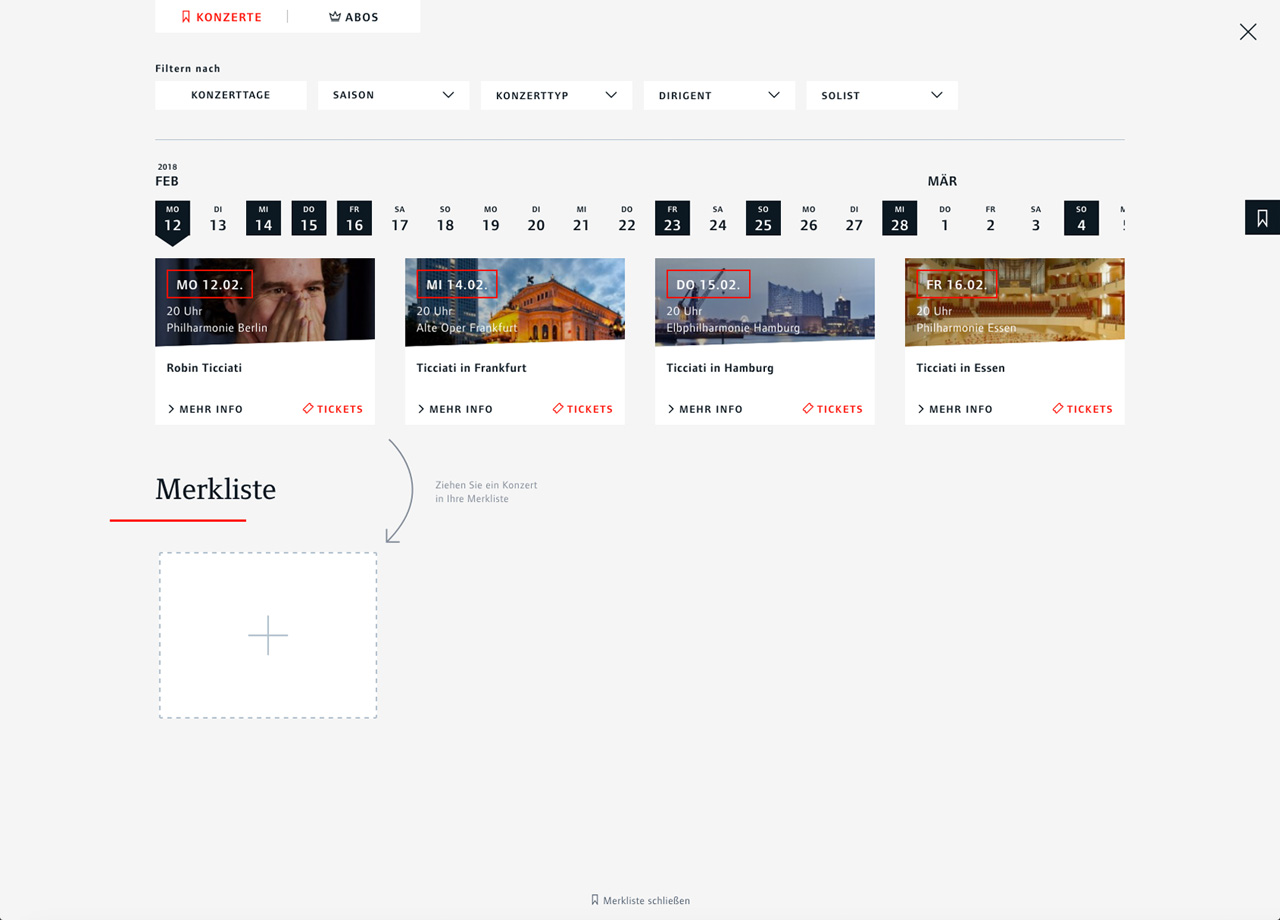Select Wednesday 28 in the date strip

coord(900,218)
